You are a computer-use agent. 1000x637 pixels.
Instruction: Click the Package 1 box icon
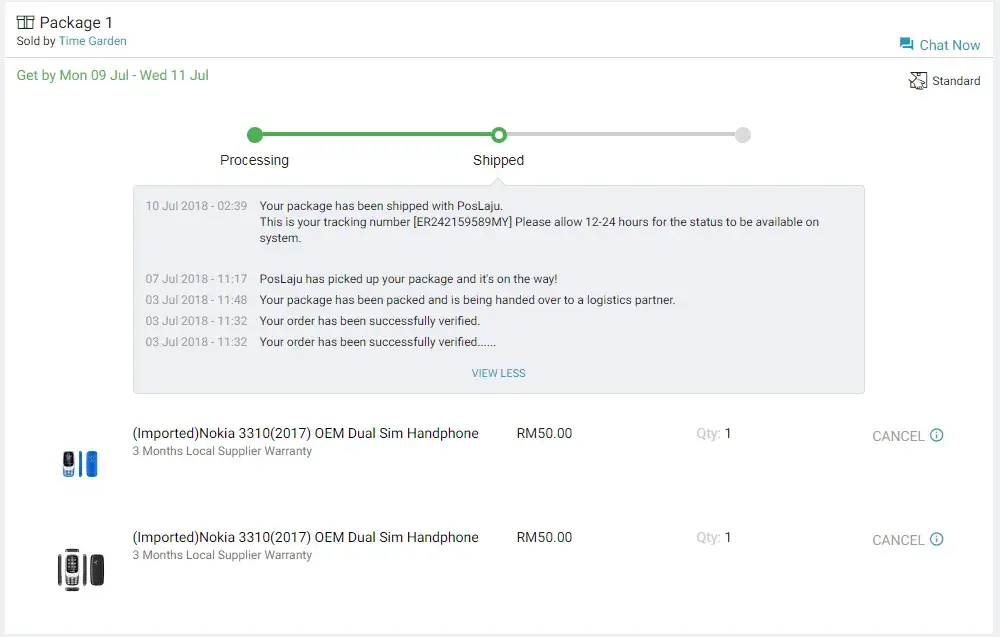(x=26, y=22)
